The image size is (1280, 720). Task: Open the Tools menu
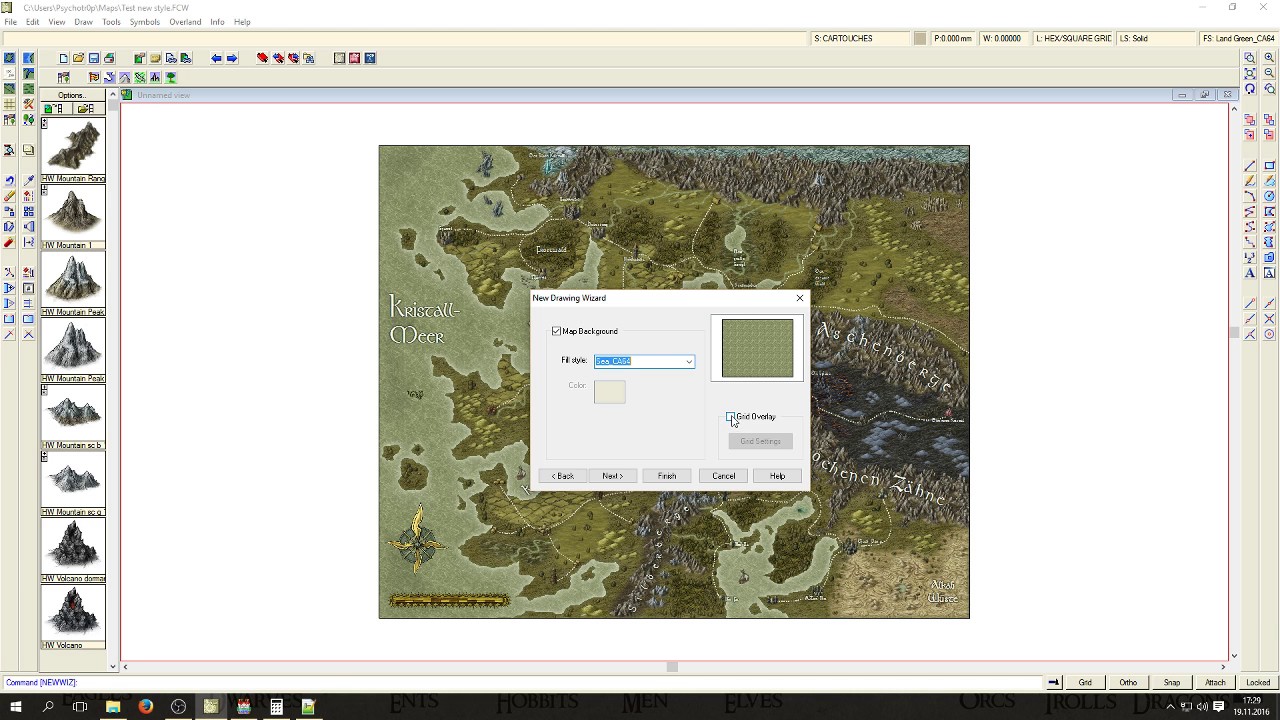pyautogui.click(x=111, y=22)
